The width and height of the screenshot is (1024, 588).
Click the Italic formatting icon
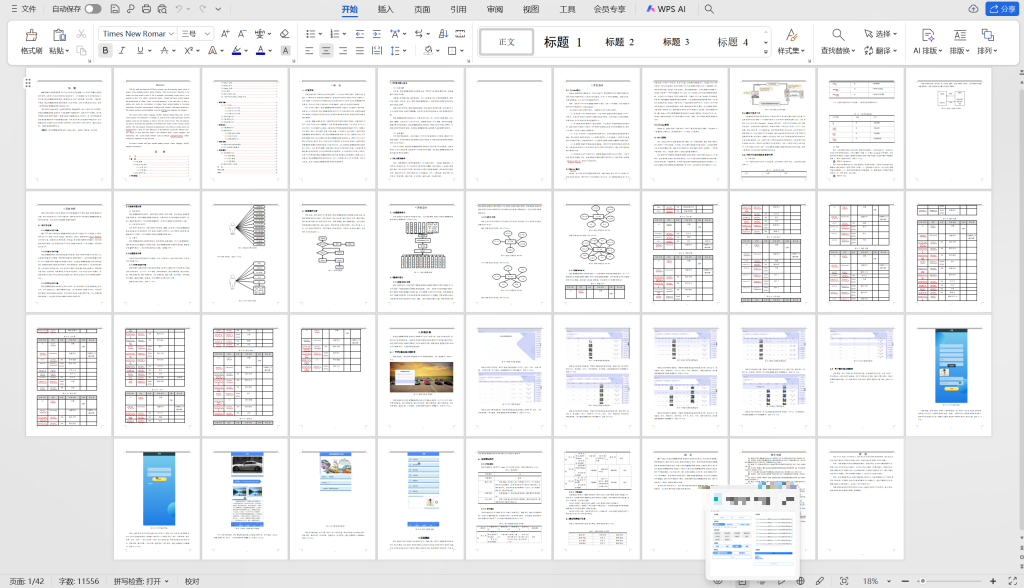pyautogui.click(x=121, y=50)
